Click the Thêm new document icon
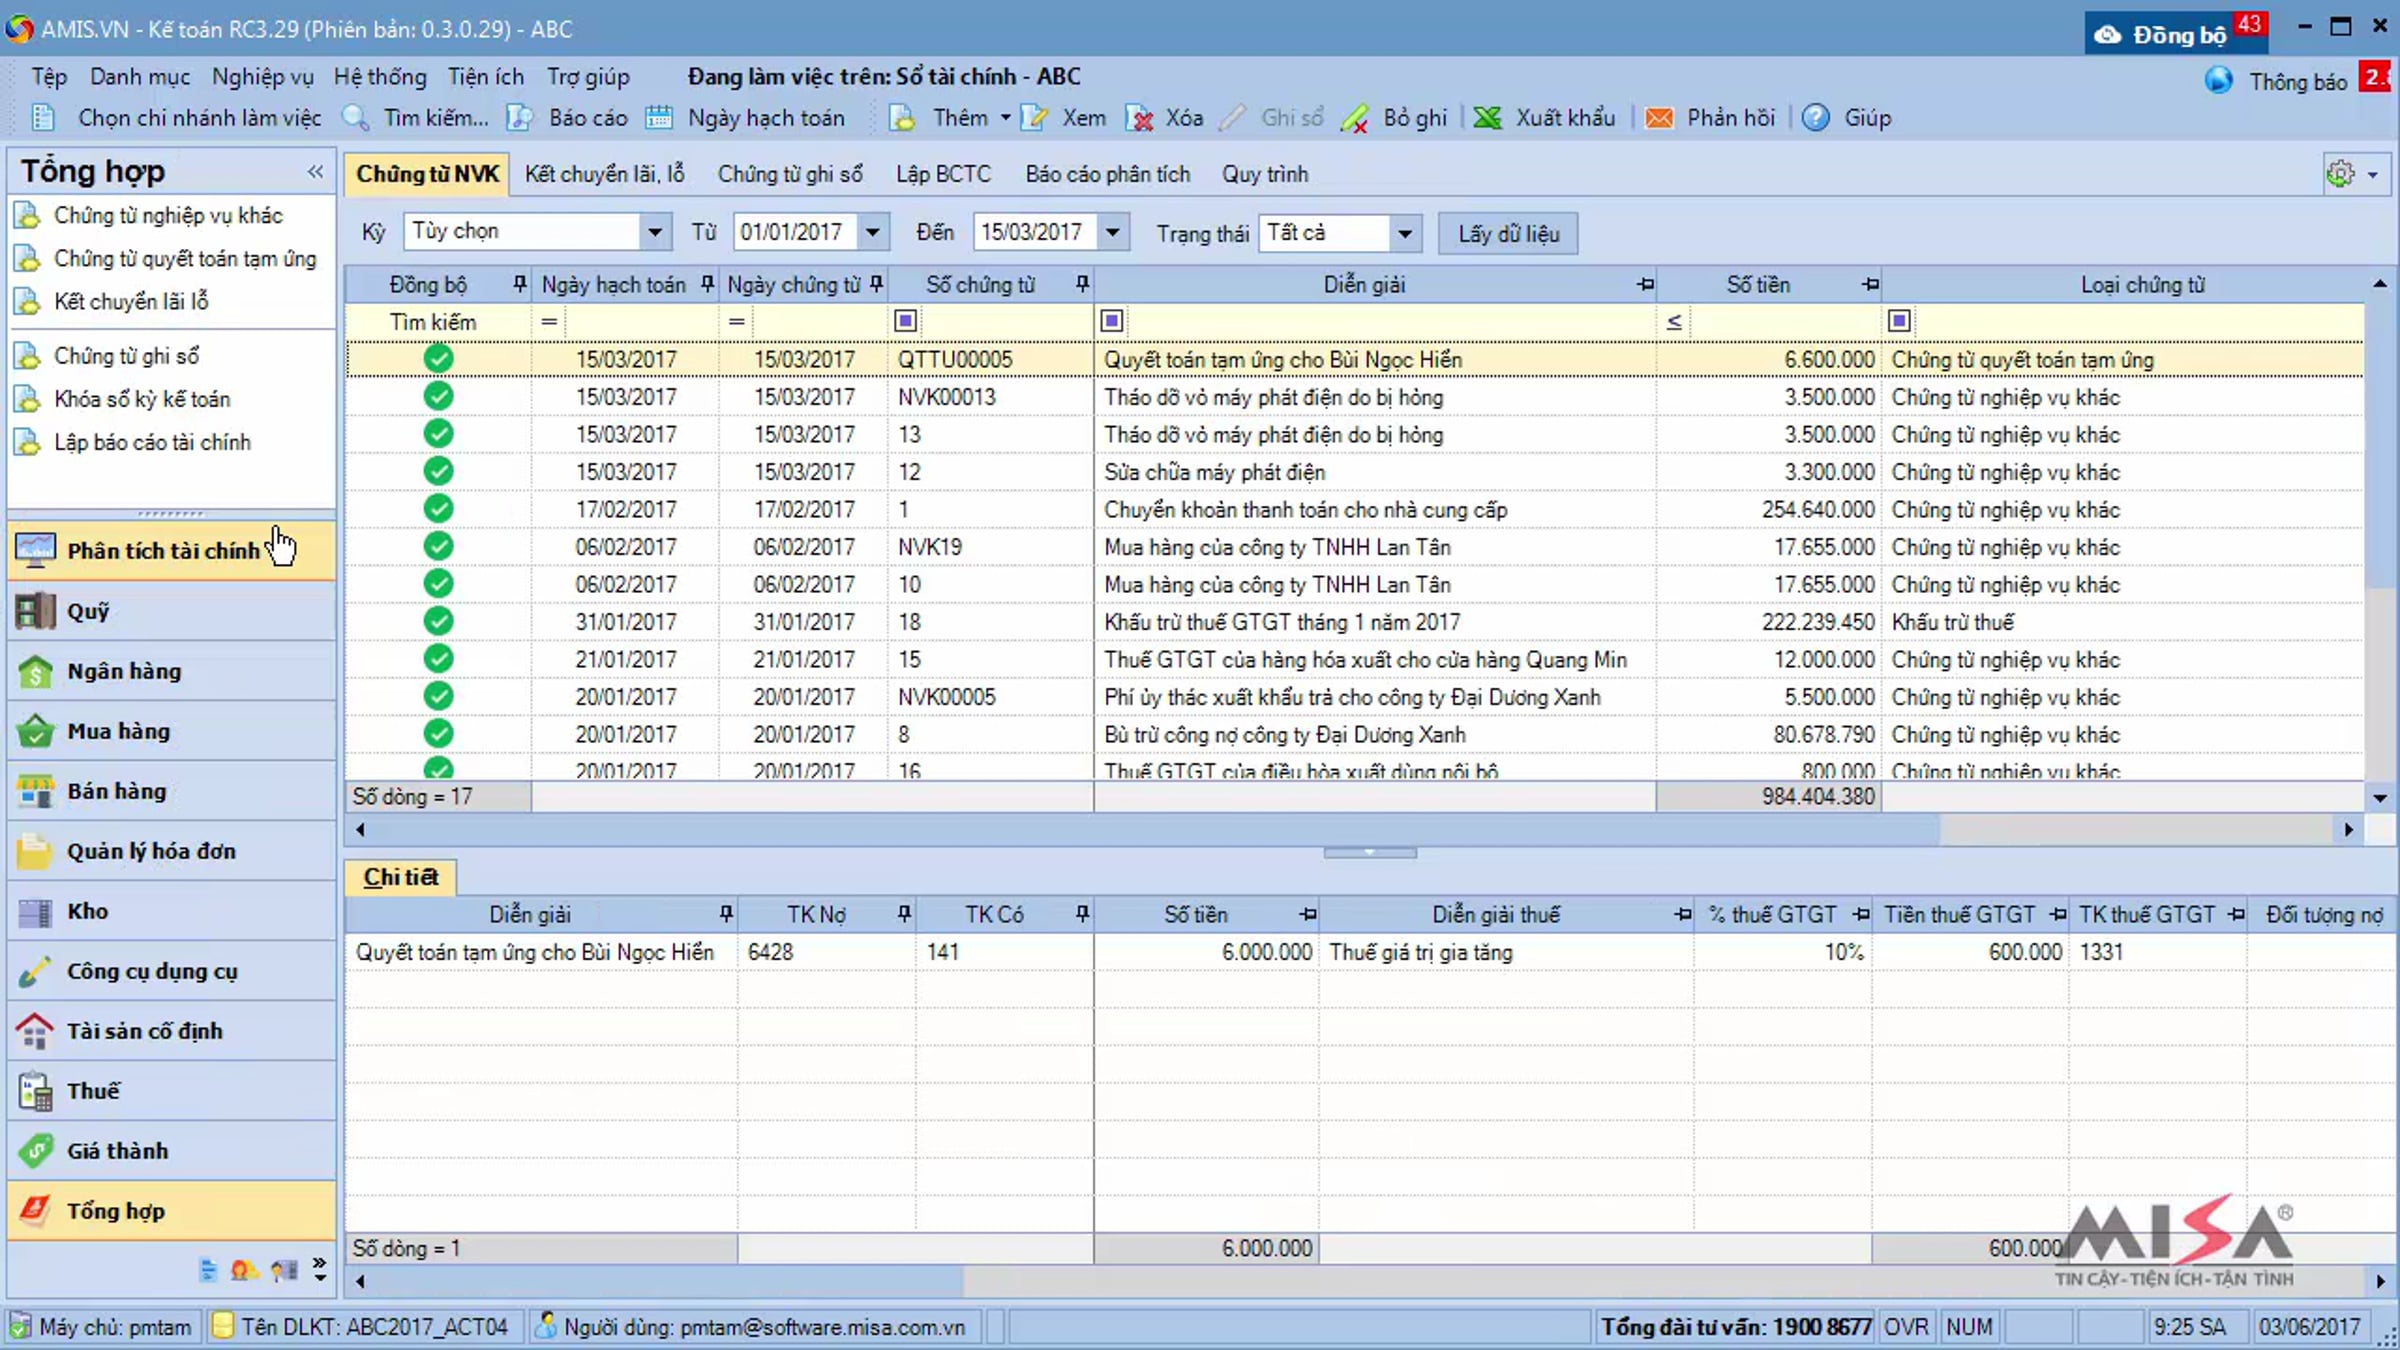This screenshot has width=2400, height=1350. point(902,118)
